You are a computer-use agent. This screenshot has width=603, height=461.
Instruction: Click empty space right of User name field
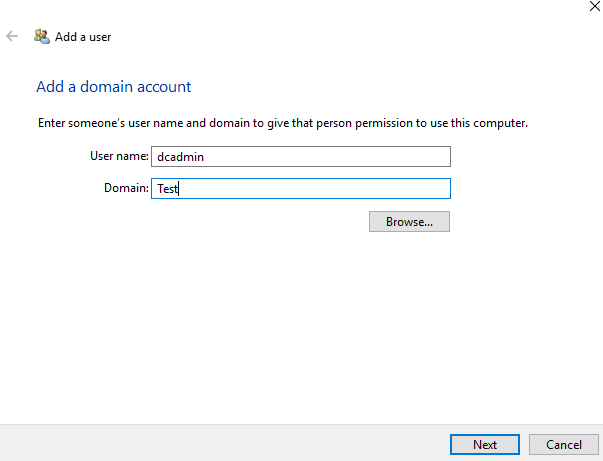pos(520,156)
